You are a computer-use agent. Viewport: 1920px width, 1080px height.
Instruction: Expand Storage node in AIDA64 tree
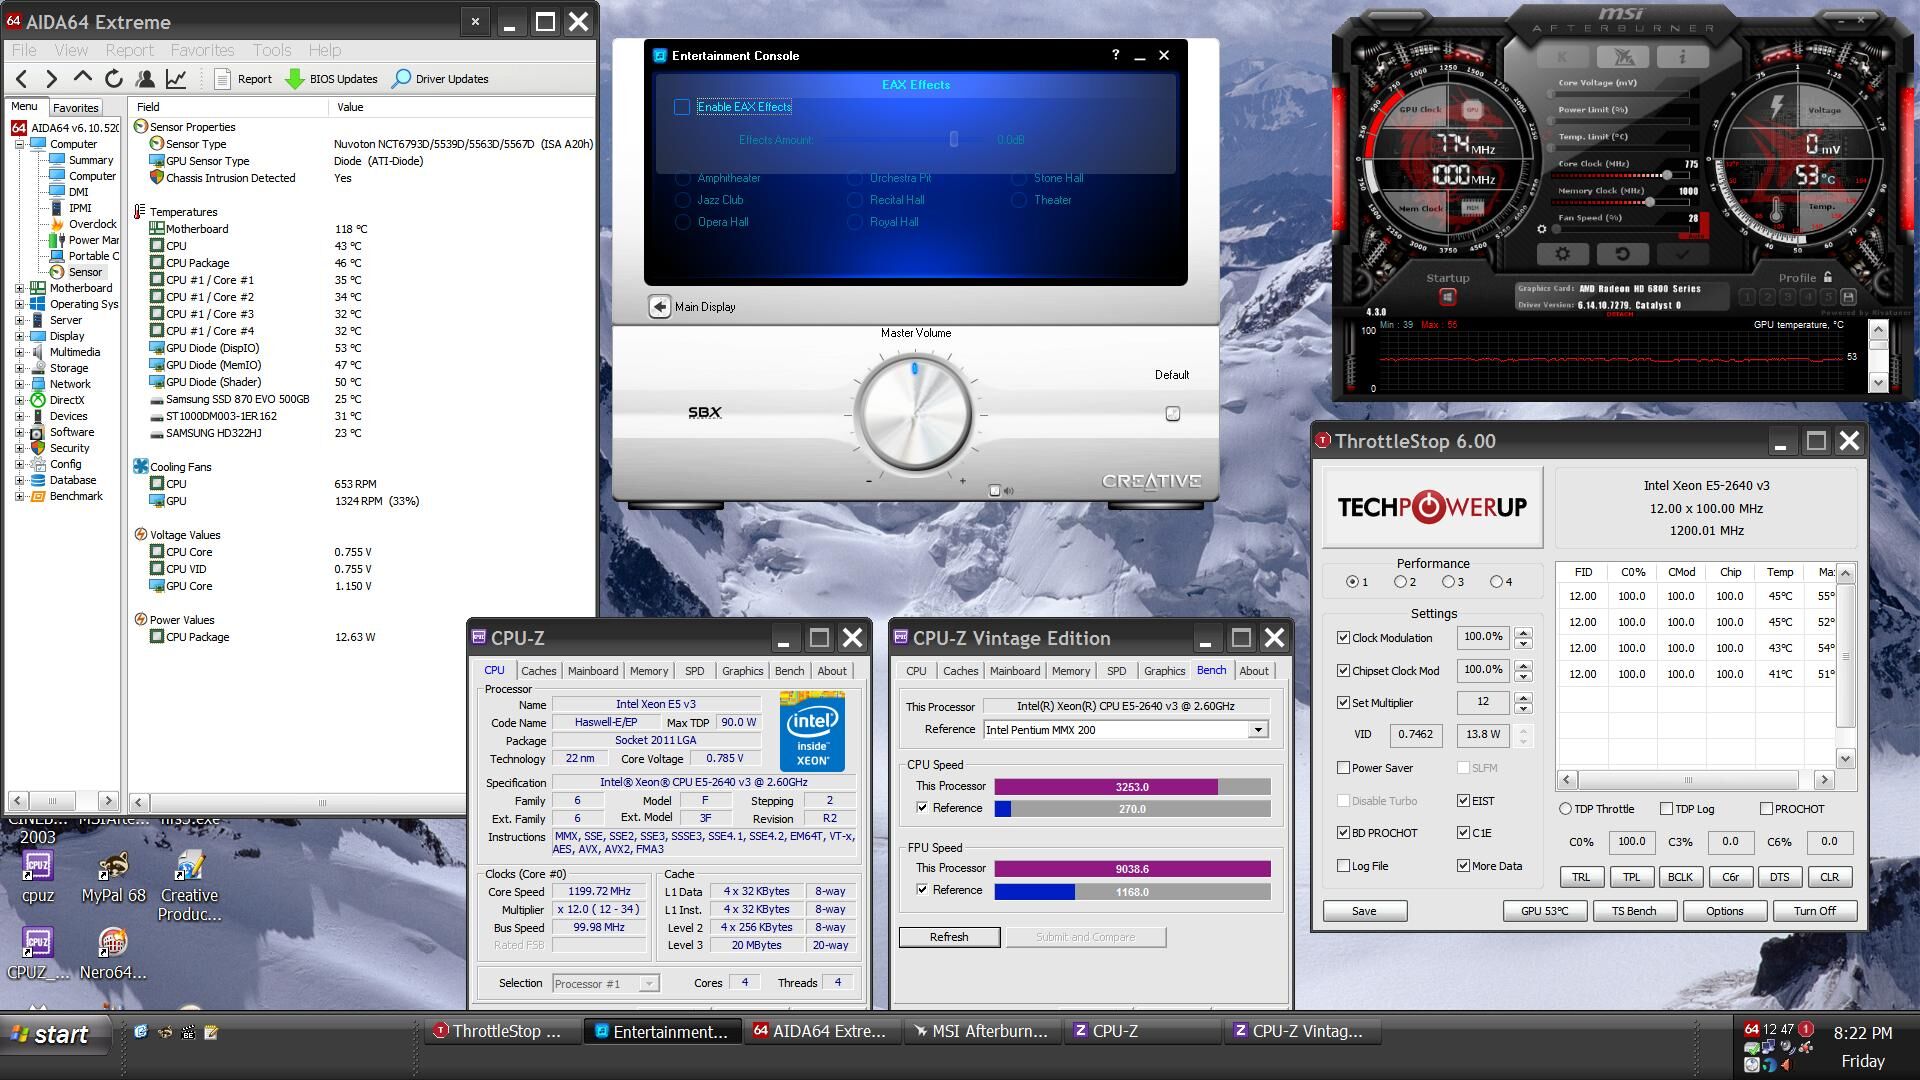(19, 368)
